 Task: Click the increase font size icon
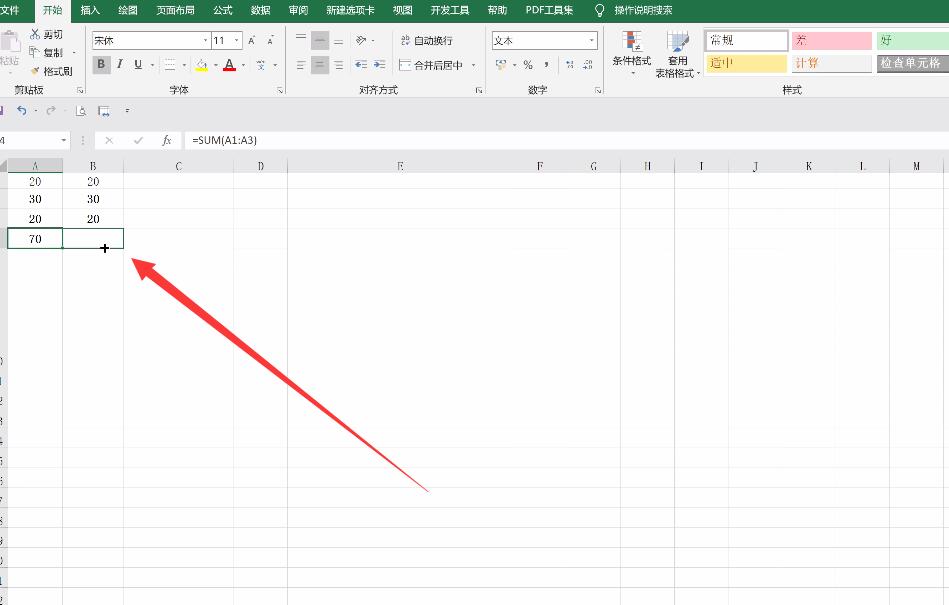pos(252,41)
